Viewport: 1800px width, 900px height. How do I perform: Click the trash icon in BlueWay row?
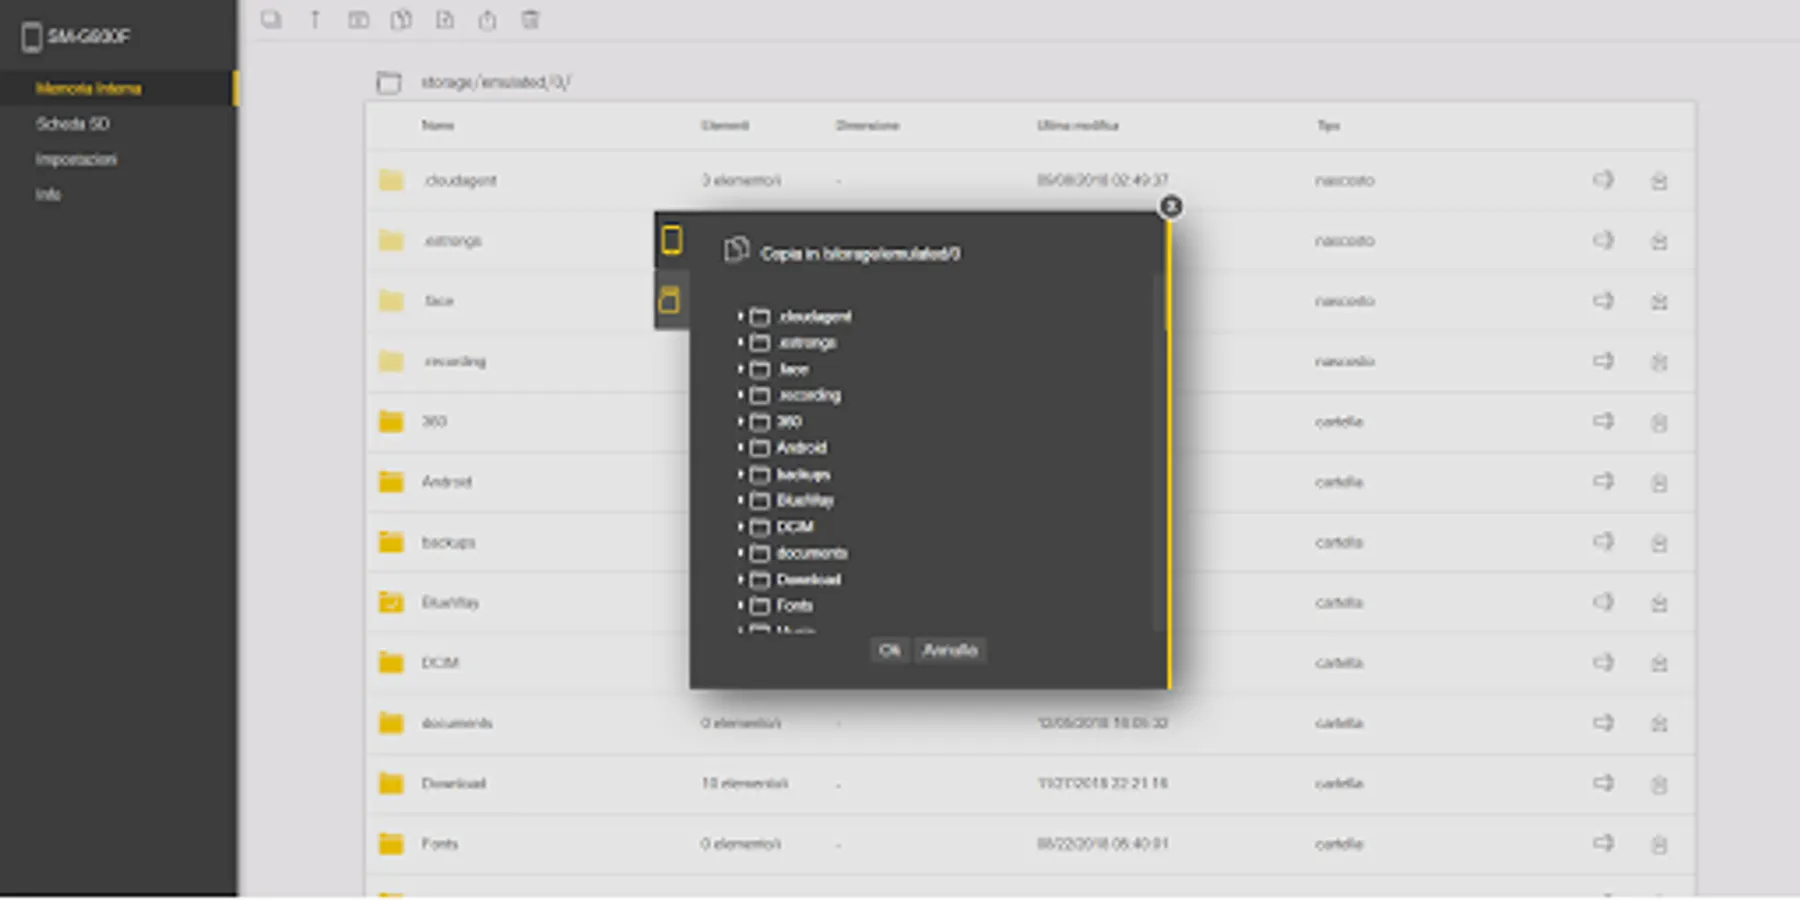click(1659, 603)
